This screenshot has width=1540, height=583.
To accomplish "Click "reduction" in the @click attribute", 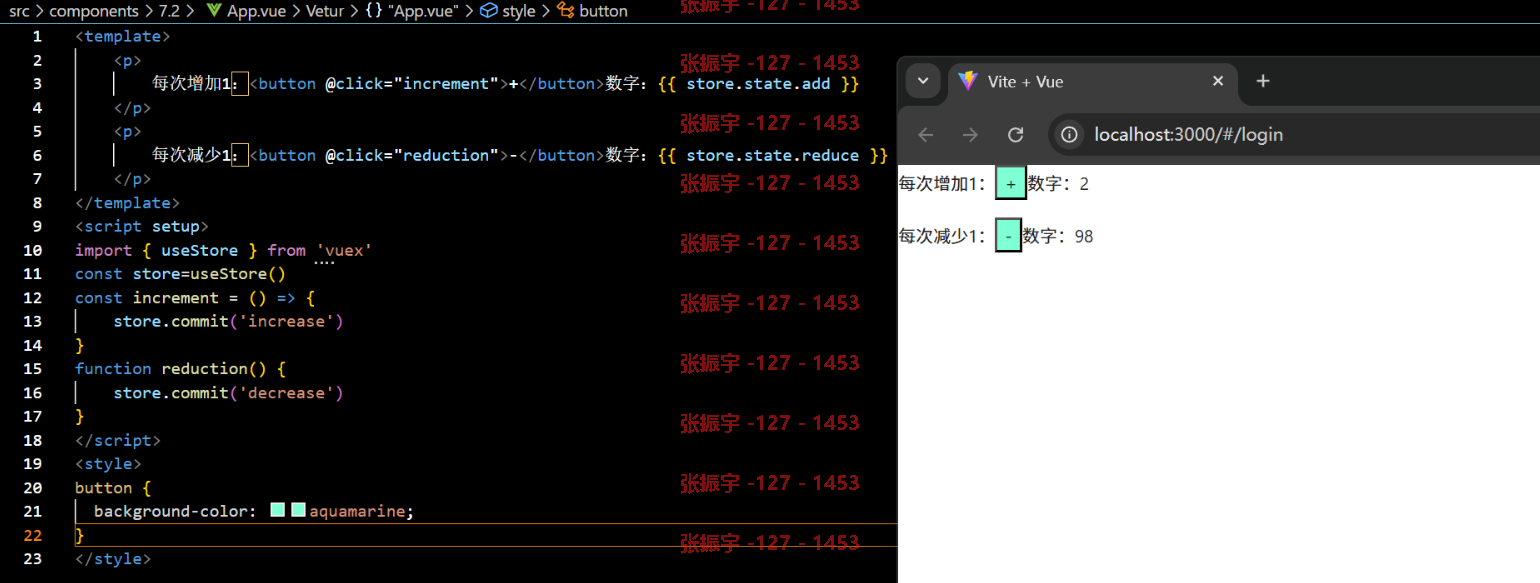I will tap(448, 155).
